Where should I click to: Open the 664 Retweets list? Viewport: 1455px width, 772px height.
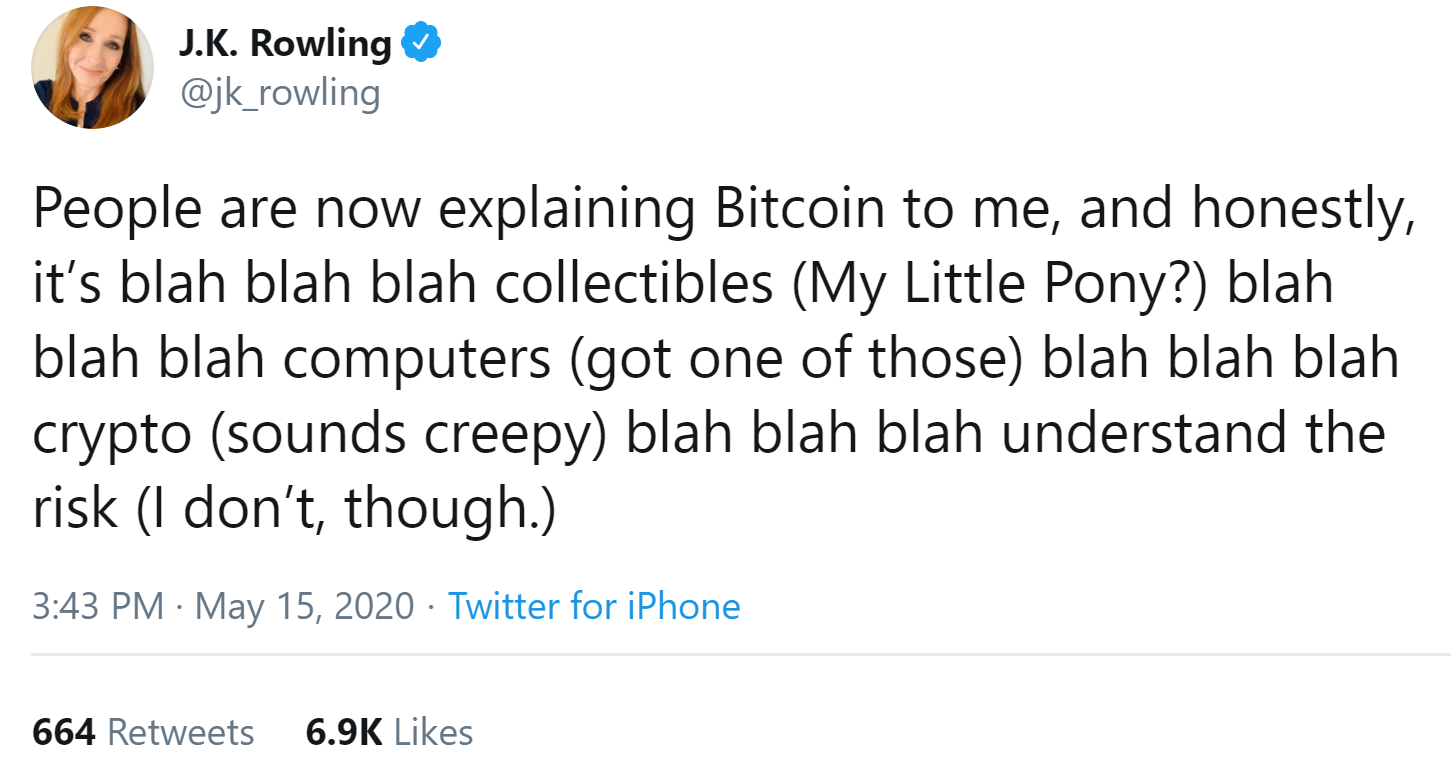tap(143, 732)
